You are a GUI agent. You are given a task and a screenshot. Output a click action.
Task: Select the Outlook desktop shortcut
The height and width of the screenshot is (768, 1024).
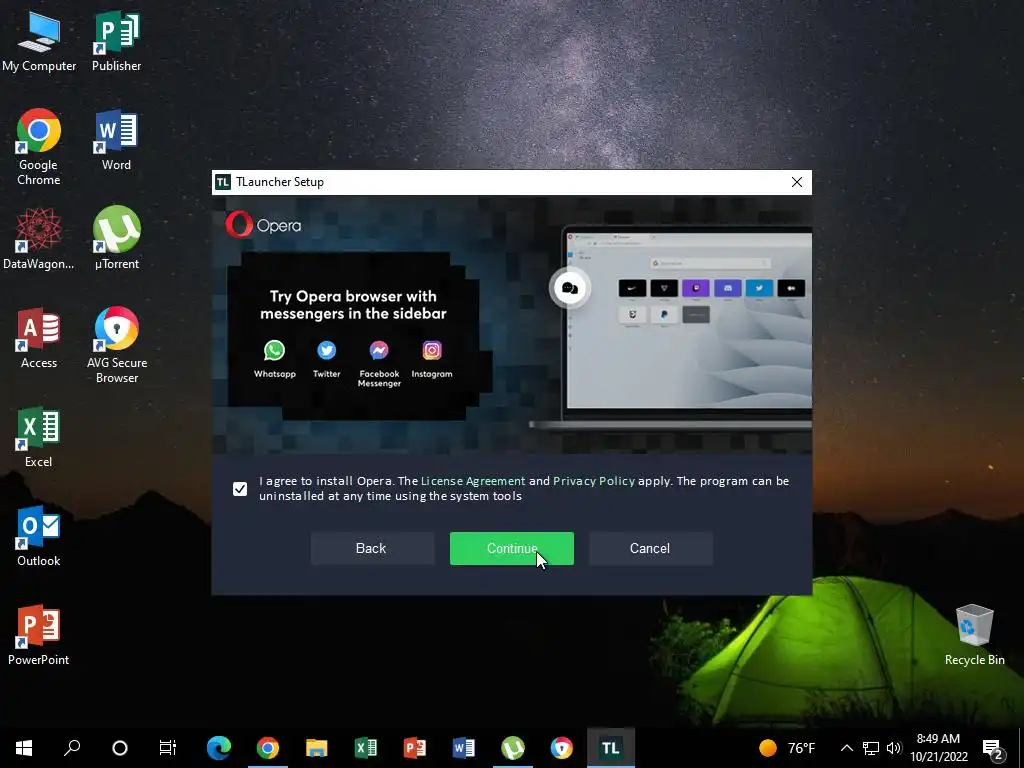click(39, 536)
